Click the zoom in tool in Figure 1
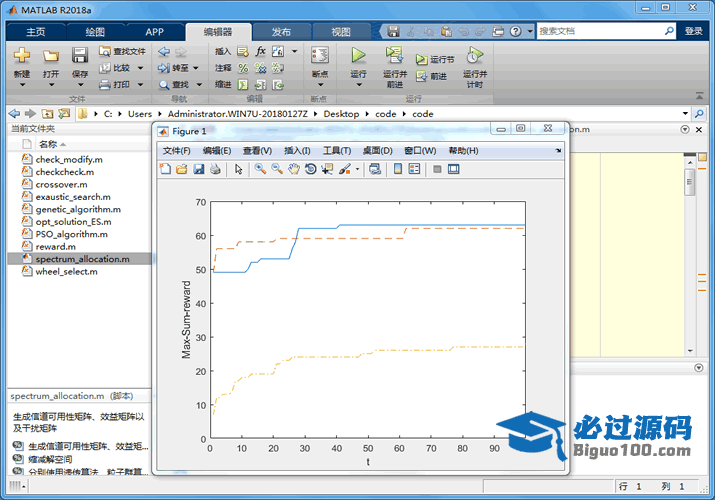Screen dimensions: 715x500 click(259, 169)
